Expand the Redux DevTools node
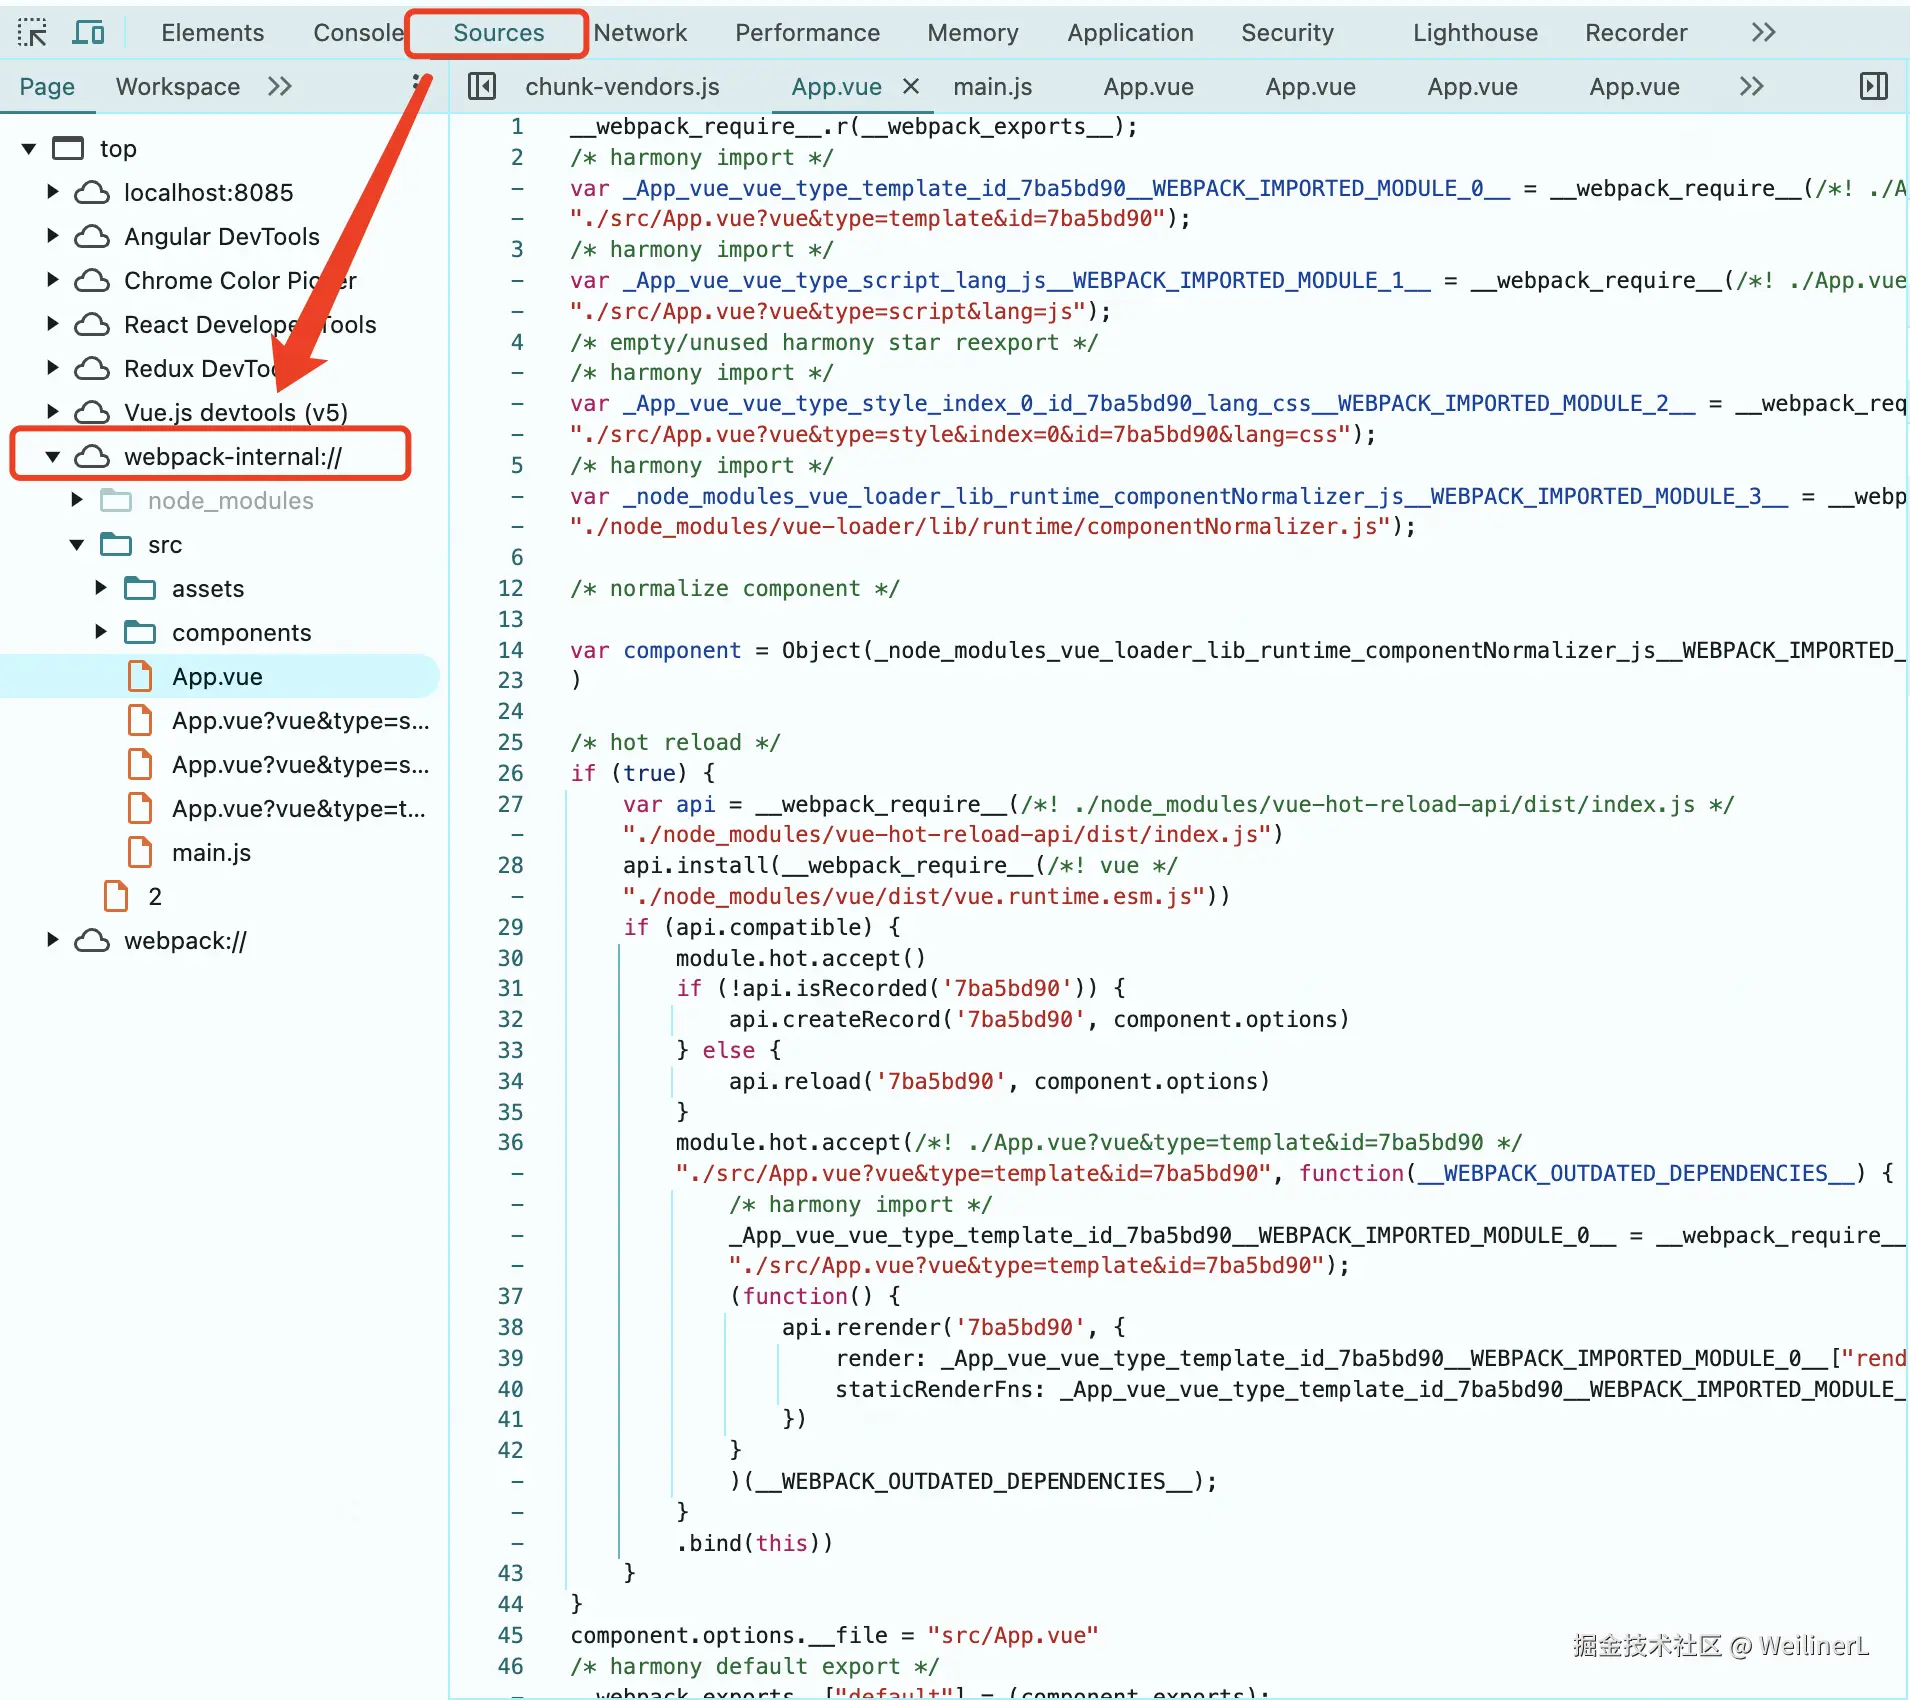This screenshot has height=1700, width=1910. [x=53, y=368]
